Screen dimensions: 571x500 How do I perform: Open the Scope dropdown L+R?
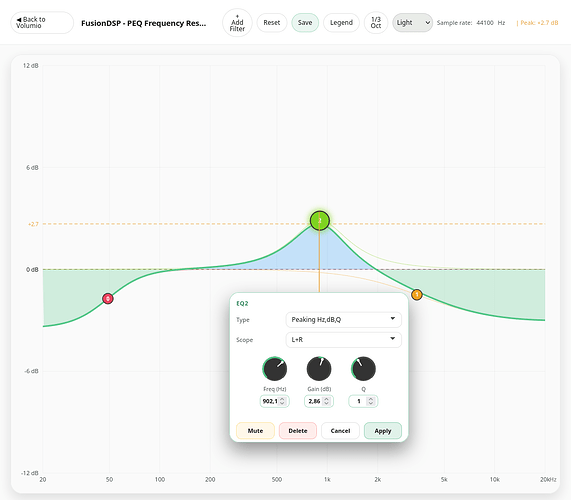coord(343,340)
